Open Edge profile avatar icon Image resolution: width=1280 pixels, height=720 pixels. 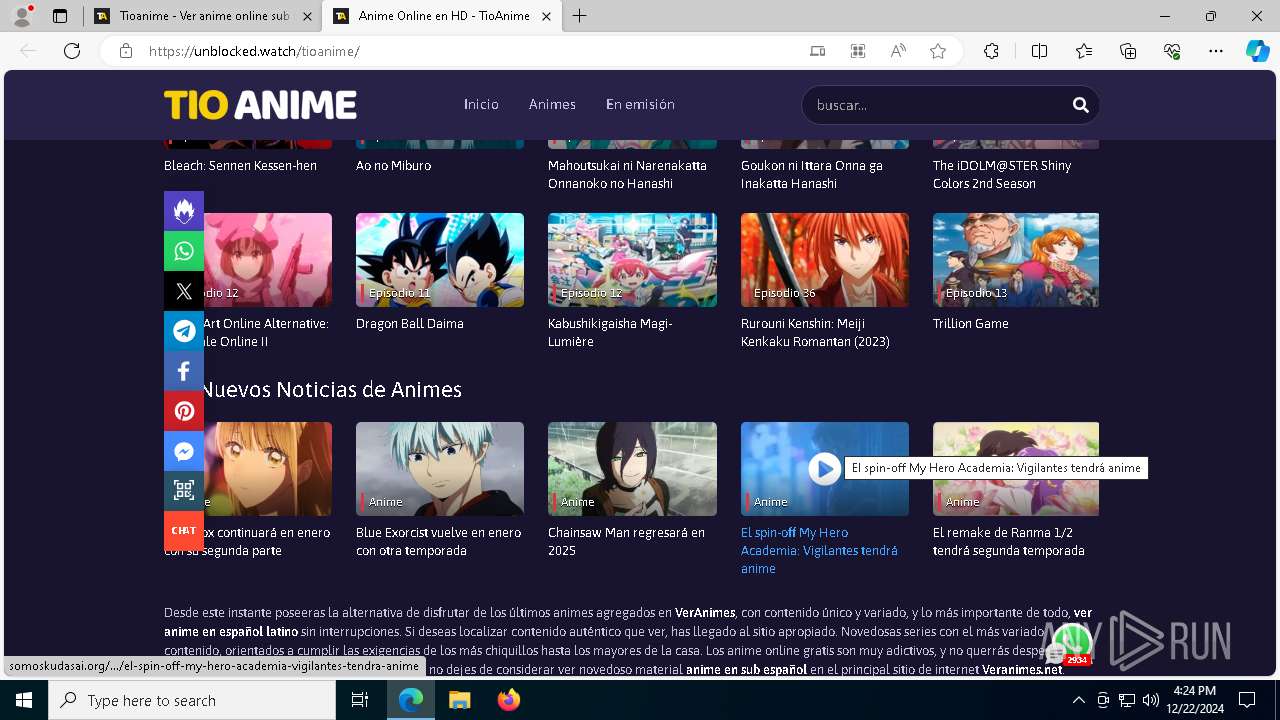(22, 16)
